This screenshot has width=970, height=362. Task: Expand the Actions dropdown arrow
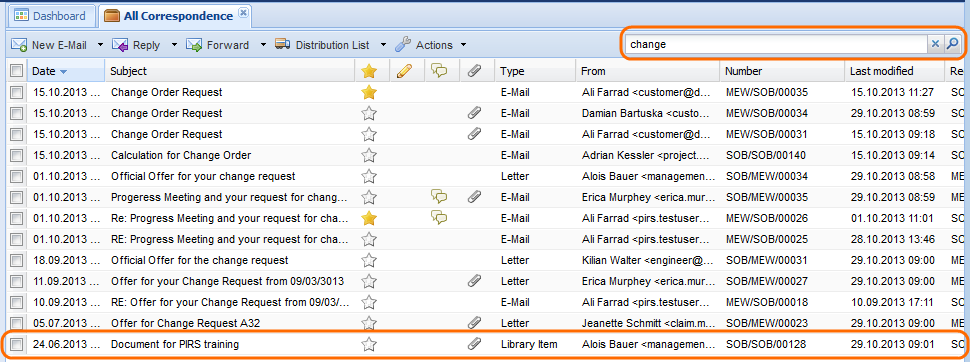(x=463, y=45)
